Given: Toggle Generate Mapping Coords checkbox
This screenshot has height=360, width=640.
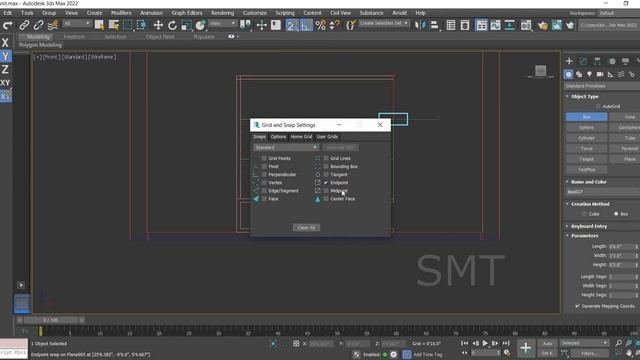Looking at the screenshot, I should click(577, 306).
